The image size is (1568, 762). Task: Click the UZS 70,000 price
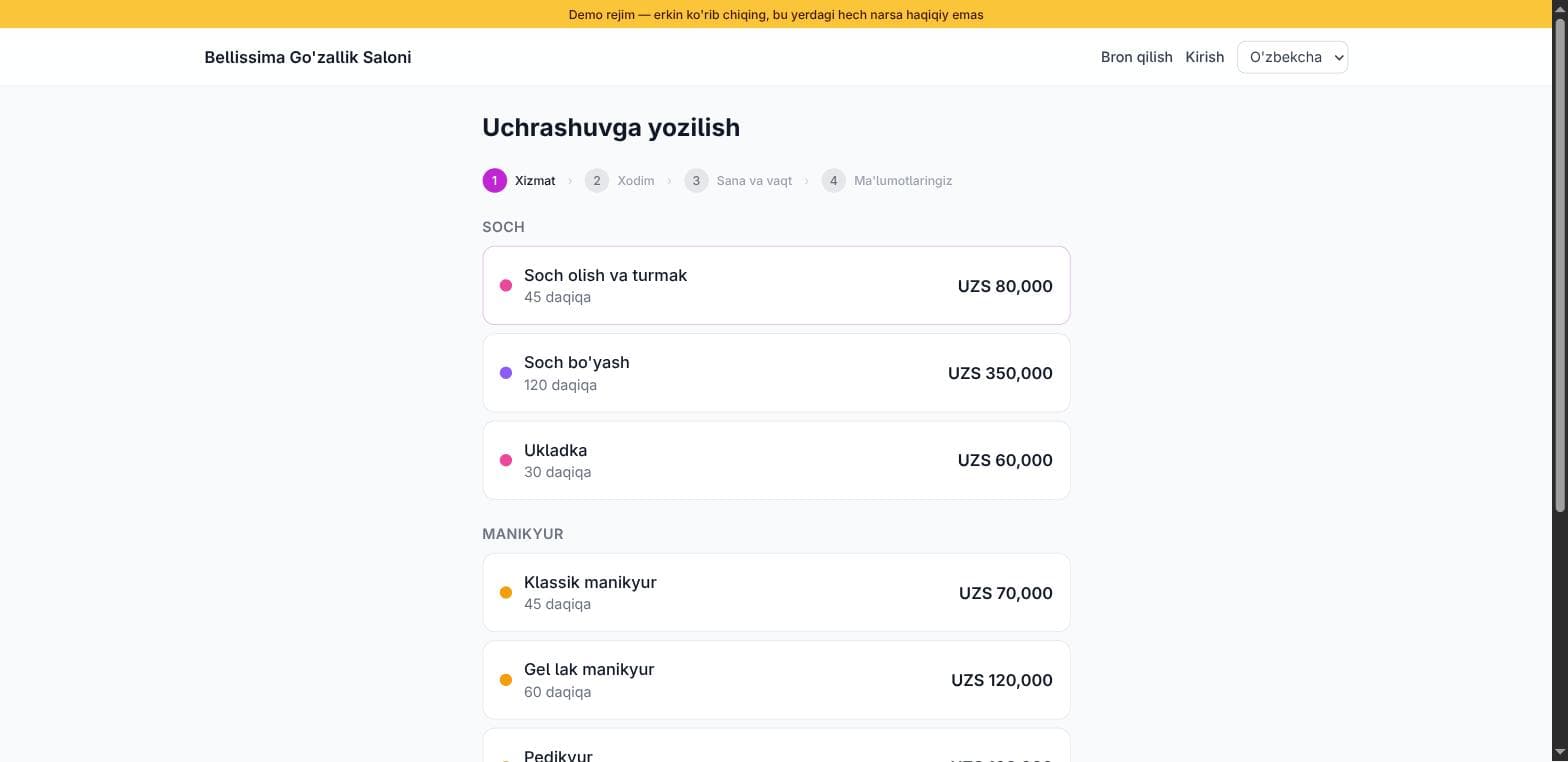pos(1005,593)
